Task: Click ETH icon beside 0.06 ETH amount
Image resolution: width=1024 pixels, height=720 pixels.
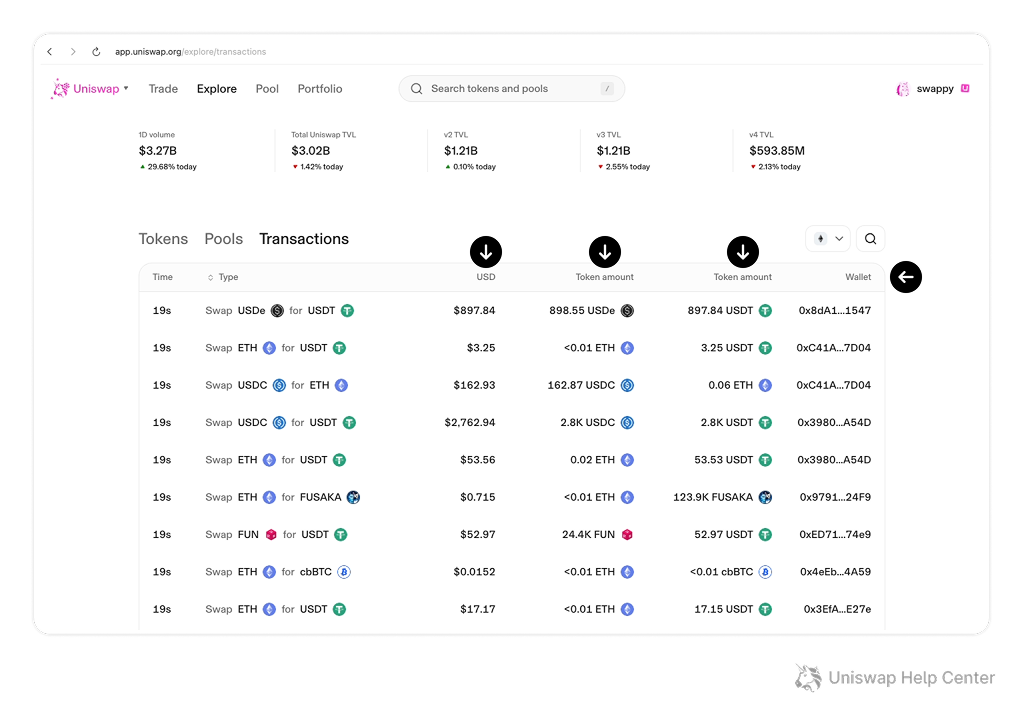Action: [765, 385]
